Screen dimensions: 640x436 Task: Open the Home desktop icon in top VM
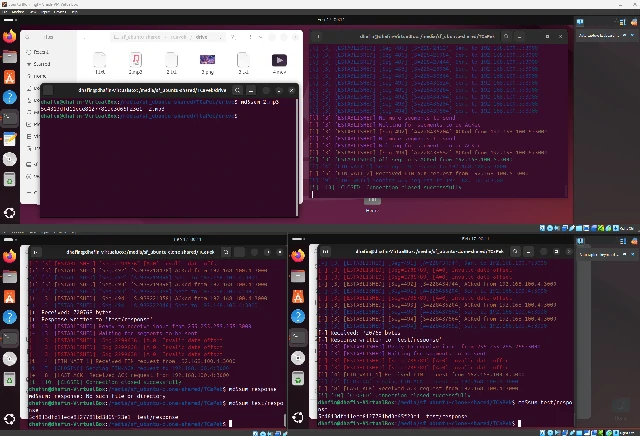(x=372, y=203)
